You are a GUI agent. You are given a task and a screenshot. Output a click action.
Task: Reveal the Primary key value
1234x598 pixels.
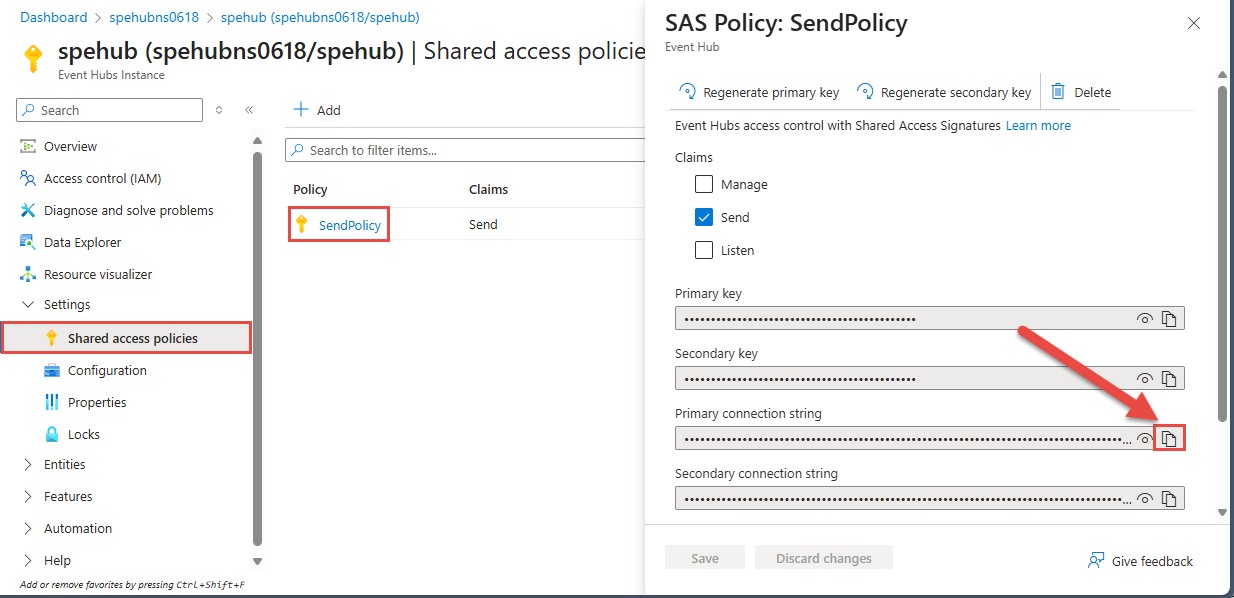pyautogui.click(x=1145, y=319)
